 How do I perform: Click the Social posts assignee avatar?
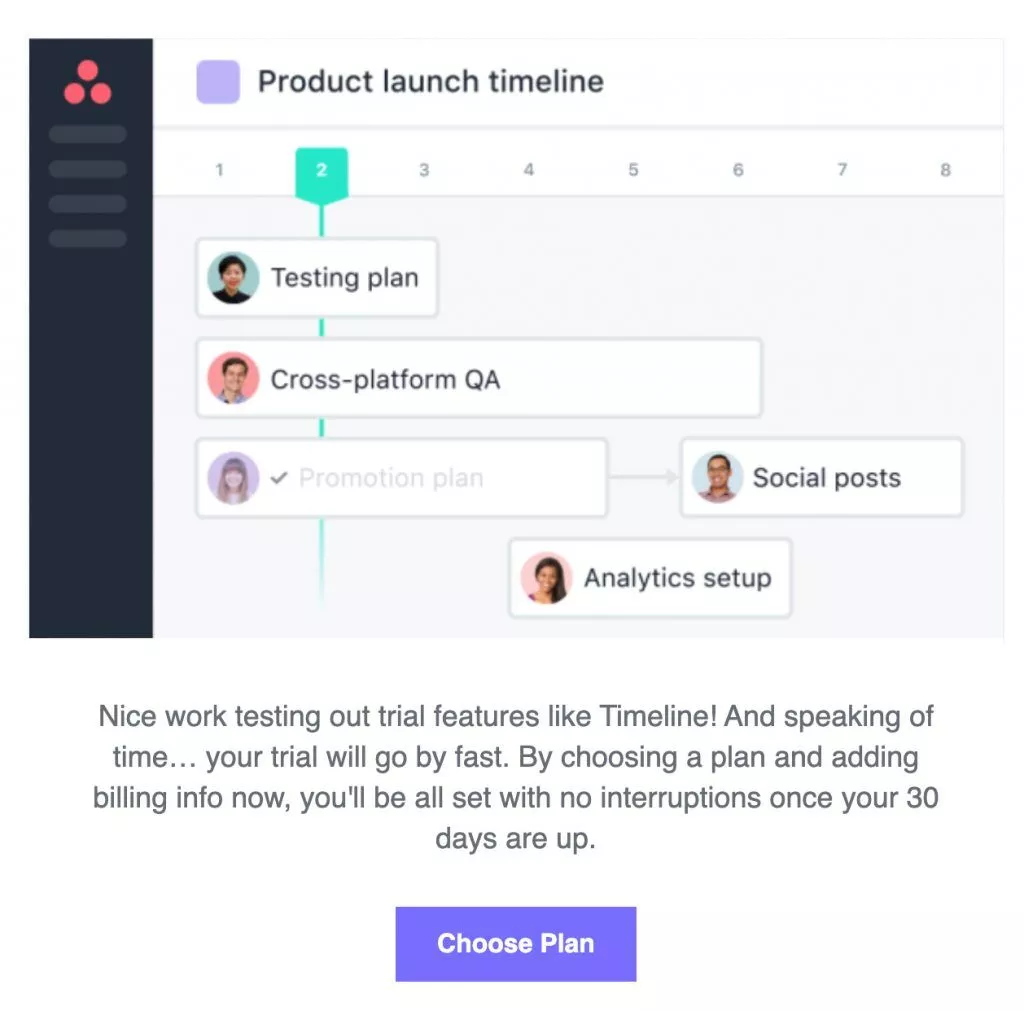point(717,477)
